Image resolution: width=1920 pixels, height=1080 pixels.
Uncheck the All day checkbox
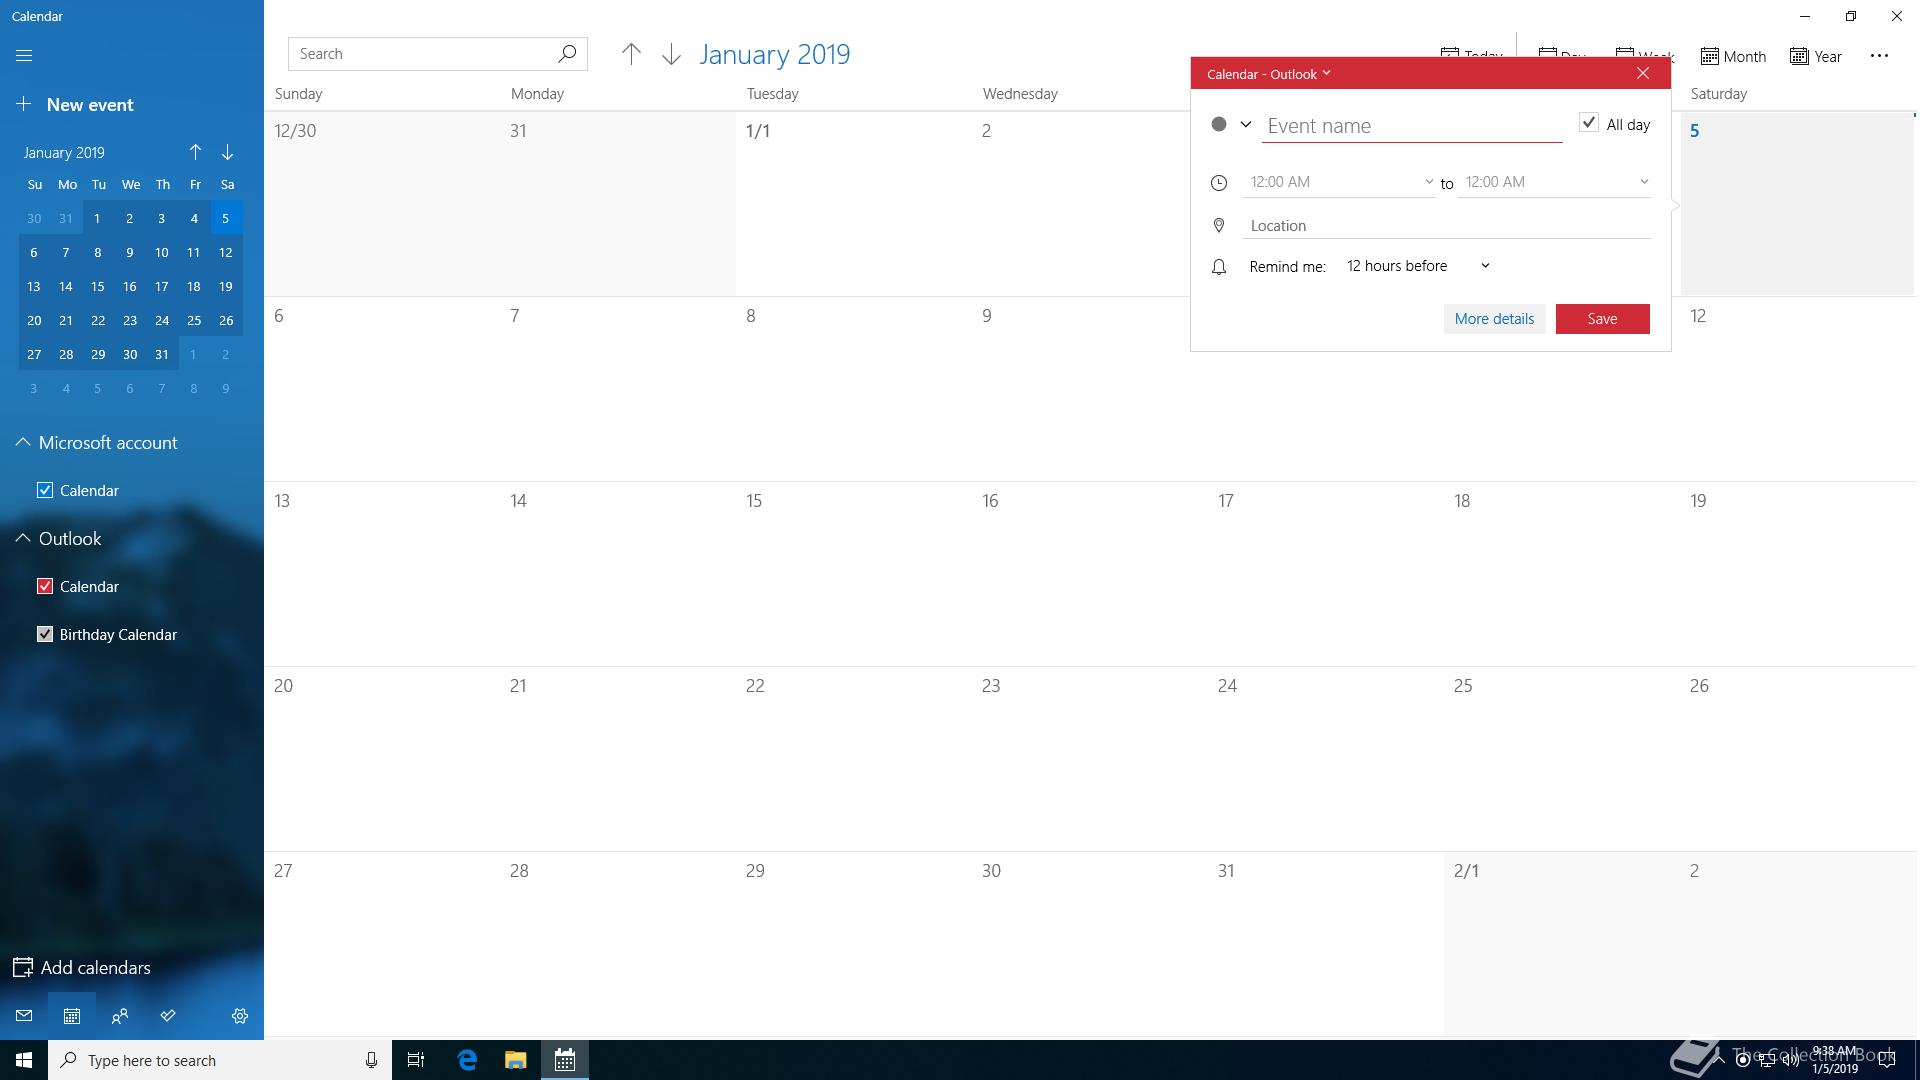tap(1588, 123)
